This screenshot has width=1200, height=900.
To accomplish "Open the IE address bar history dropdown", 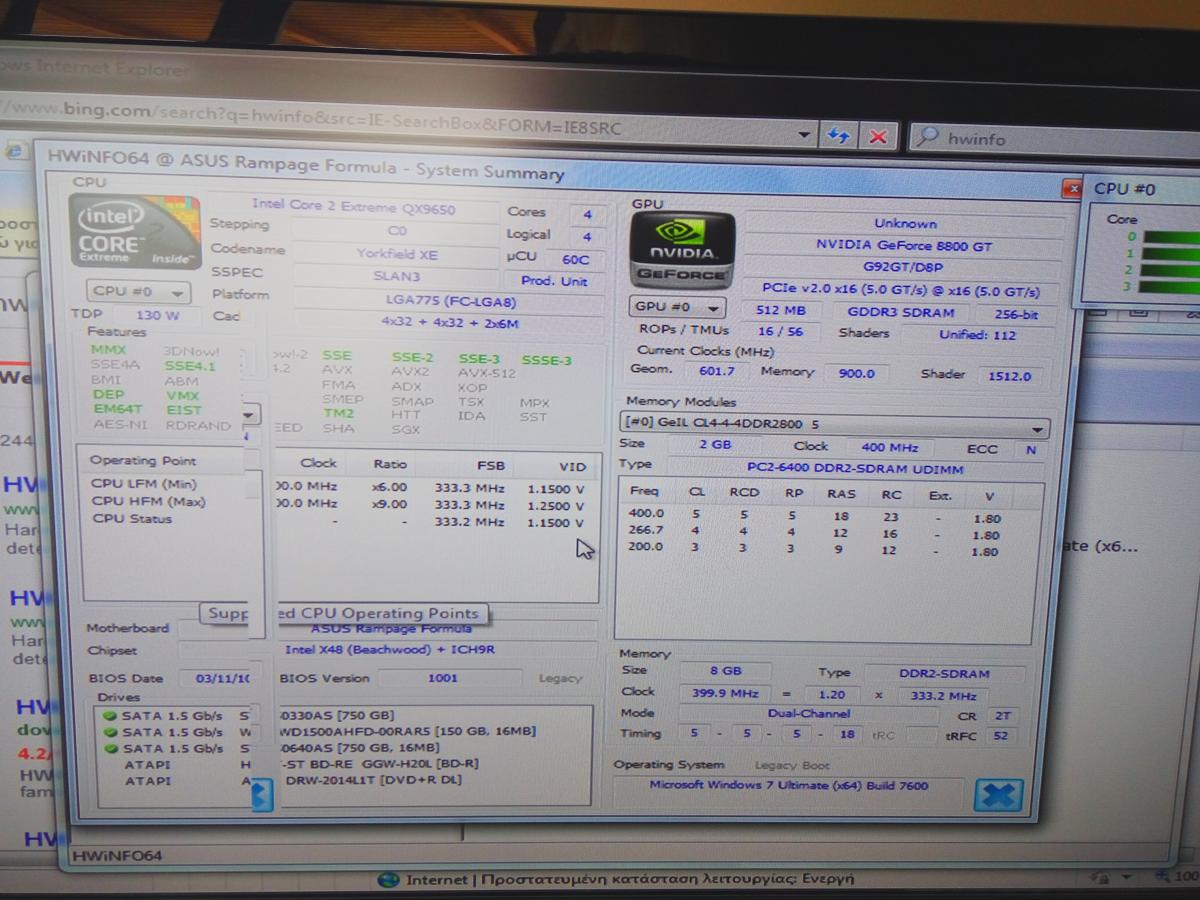I will [805, 135].
